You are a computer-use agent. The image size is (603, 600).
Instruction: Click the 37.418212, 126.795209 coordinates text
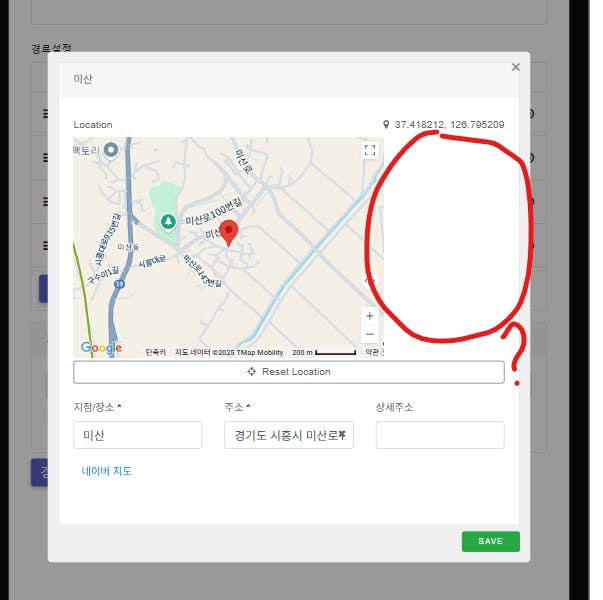pos(449,125)
